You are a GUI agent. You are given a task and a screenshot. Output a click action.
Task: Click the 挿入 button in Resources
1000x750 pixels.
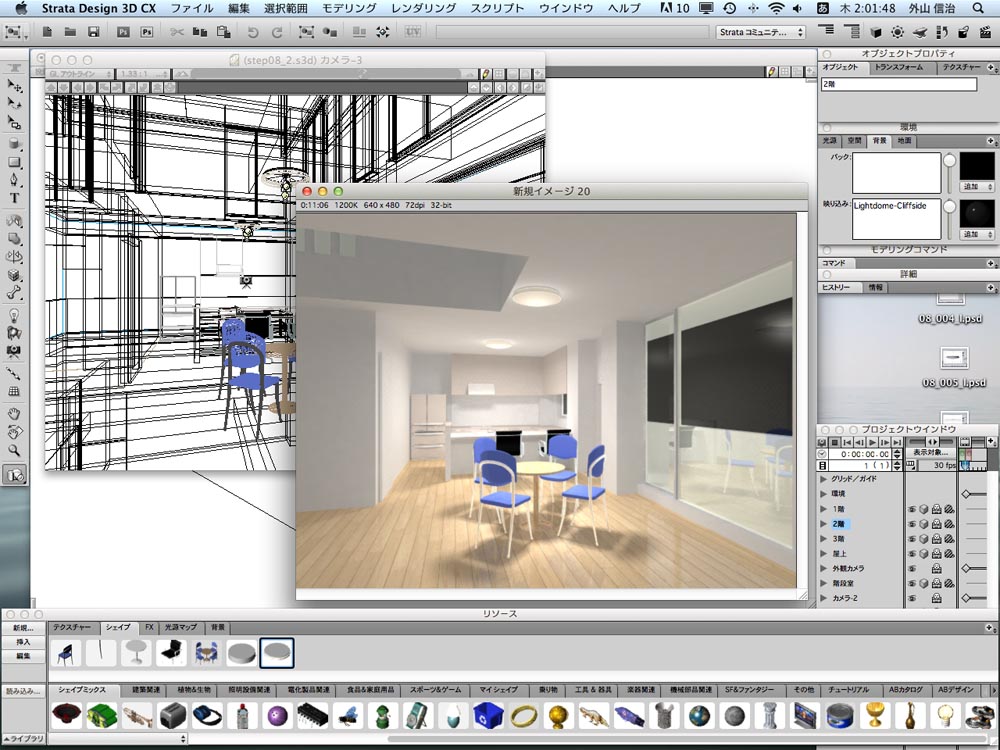[x=24, y=642]
